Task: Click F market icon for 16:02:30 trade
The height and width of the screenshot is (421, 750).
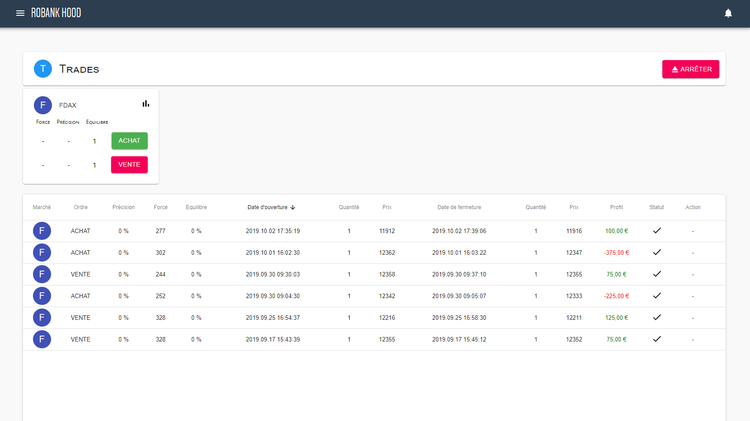Action: click(42, 253)
